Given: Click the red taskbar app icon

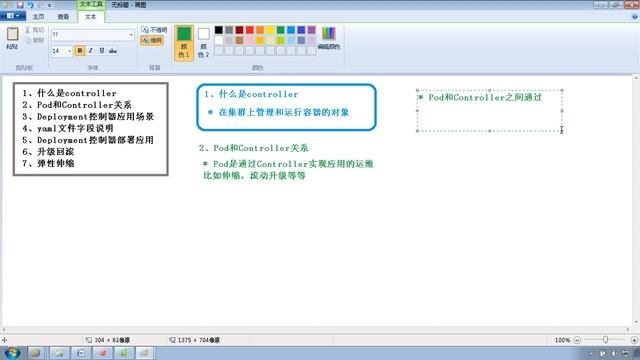Looking at the screenshot, I should 103,353.
